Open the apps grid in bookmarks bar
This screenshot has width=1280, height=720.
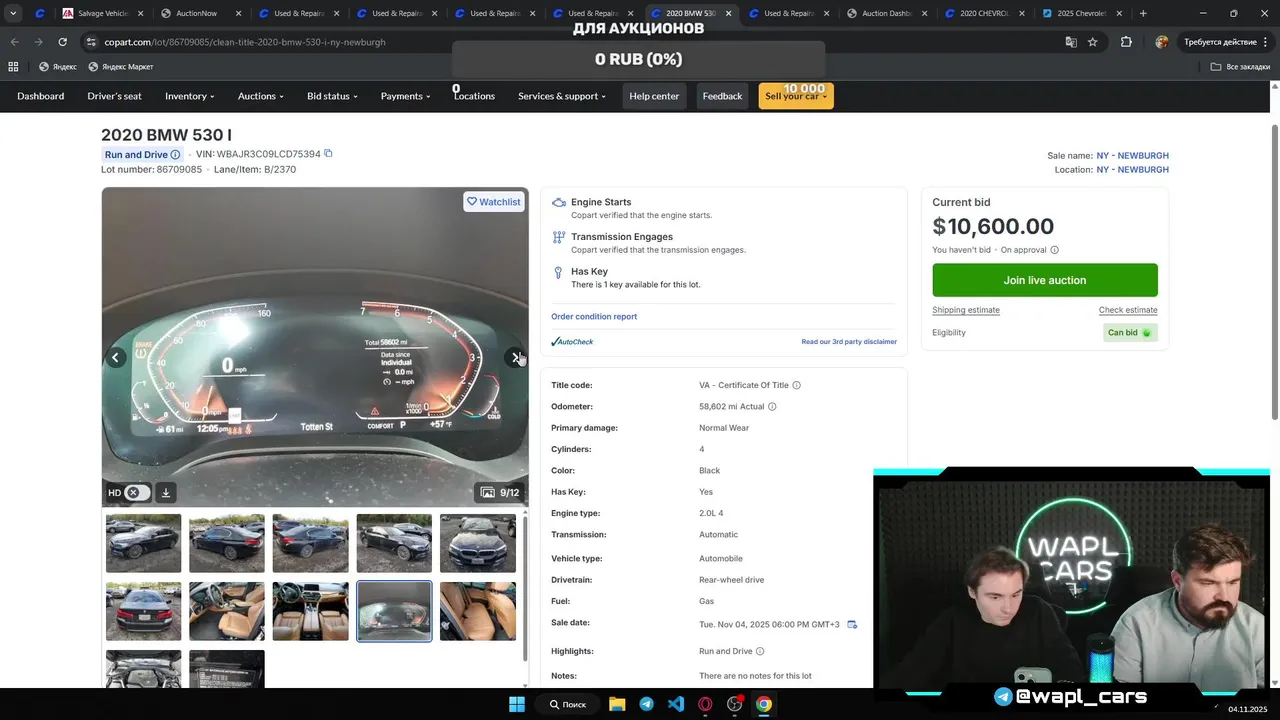pyautogui.click(x=13, y=67)
